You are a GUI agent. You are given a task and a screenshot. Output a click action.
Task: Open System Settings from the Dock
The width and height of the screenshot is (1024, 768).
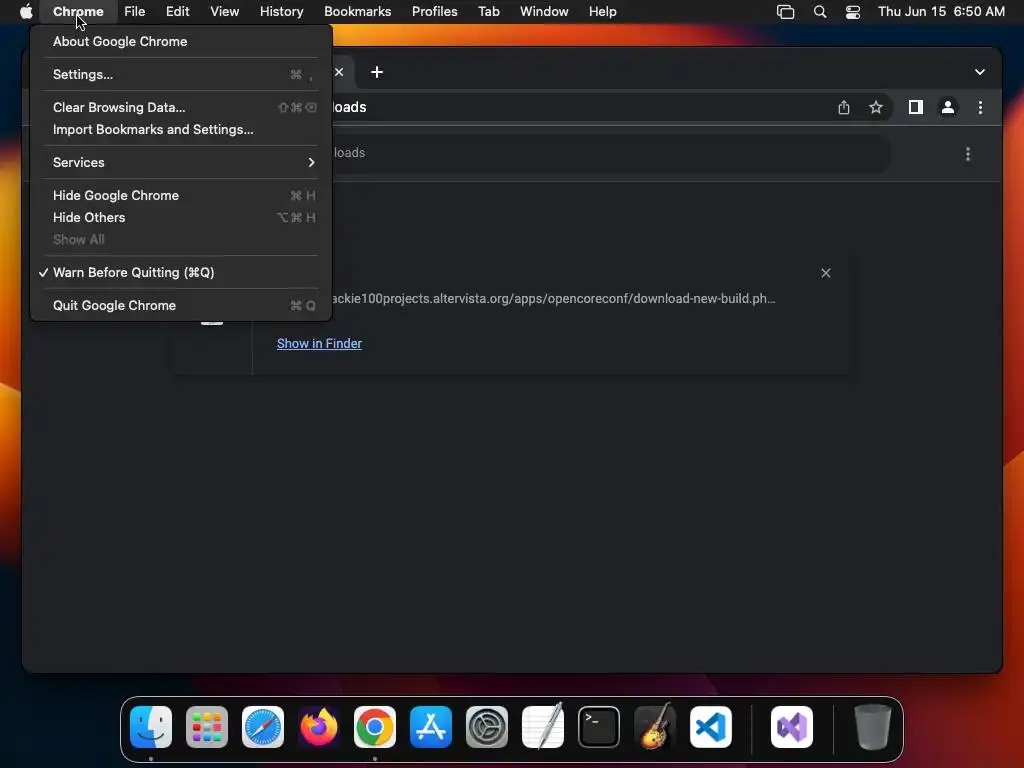click(487, 727)
